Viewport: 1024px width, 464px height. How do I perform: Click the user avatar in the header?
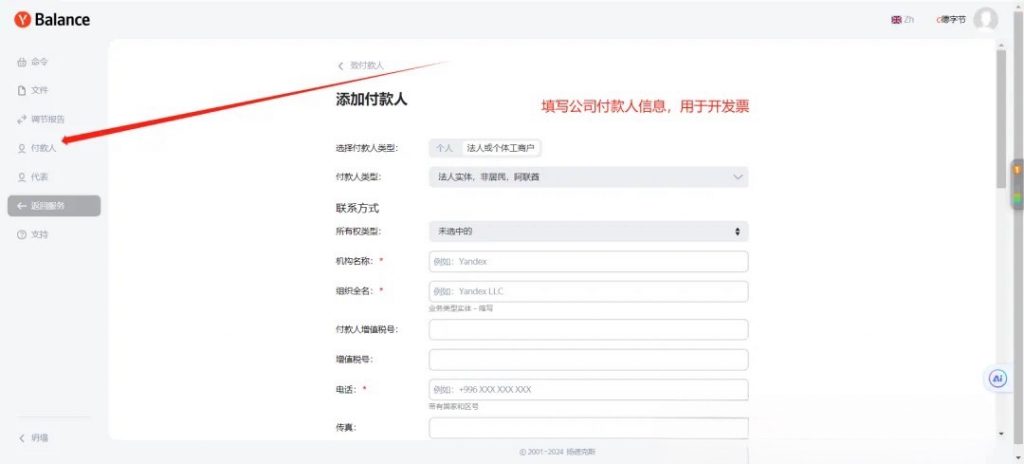(985, 20)
